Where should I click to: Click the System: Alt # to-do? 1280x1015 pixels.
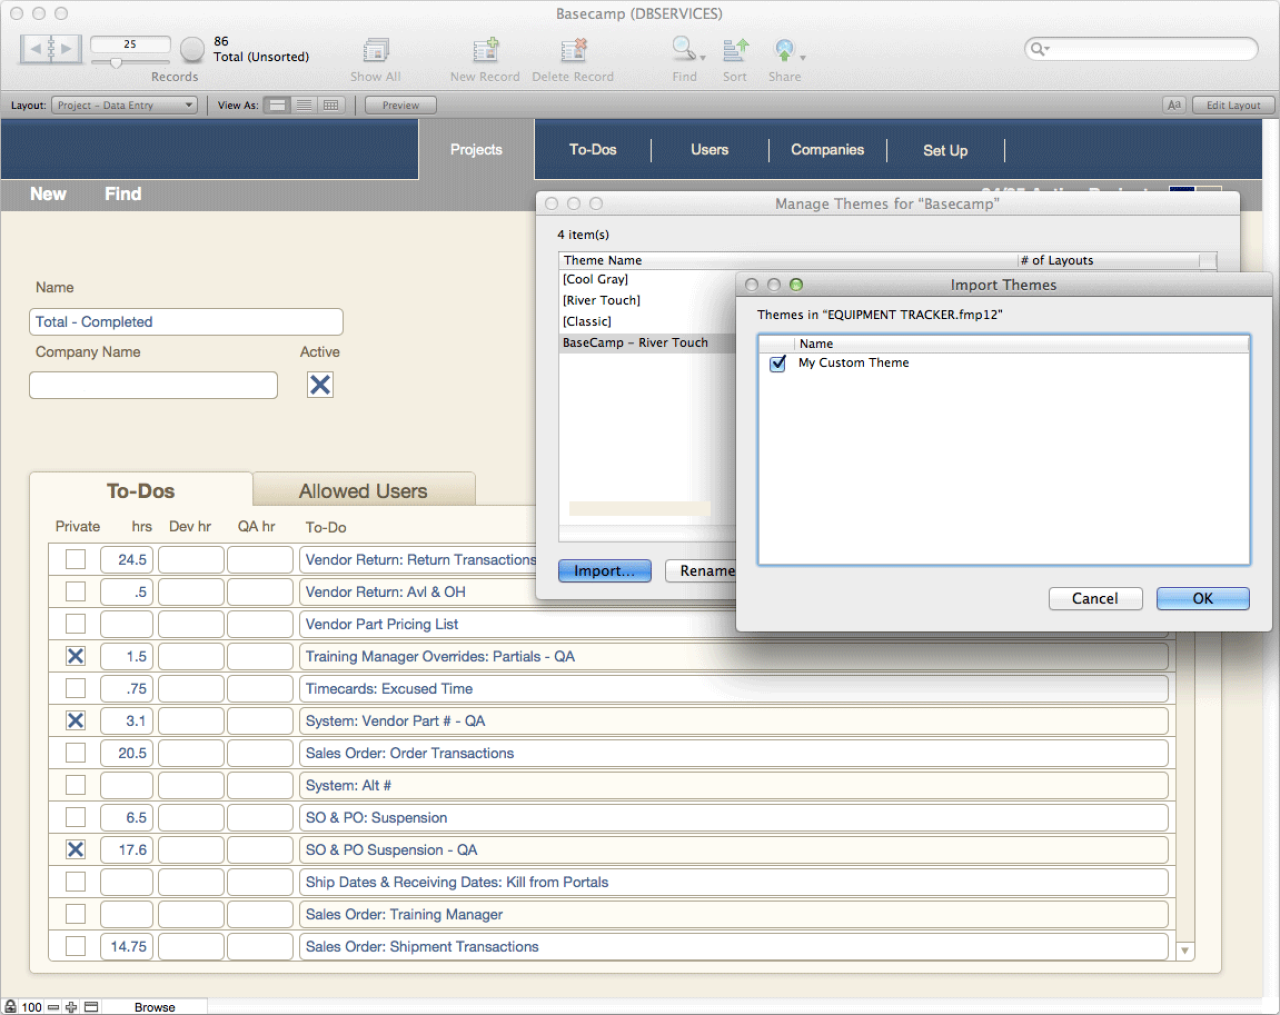tap(733, 786)
